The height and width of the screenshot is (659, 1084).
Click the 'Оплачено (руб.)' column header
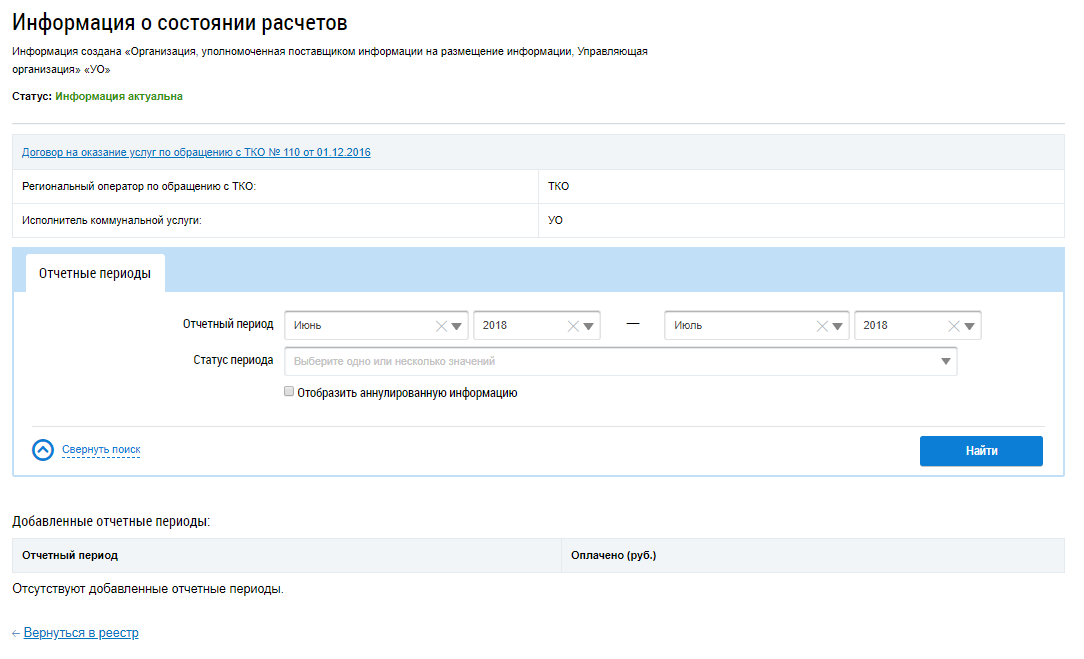tap(613, 555)
